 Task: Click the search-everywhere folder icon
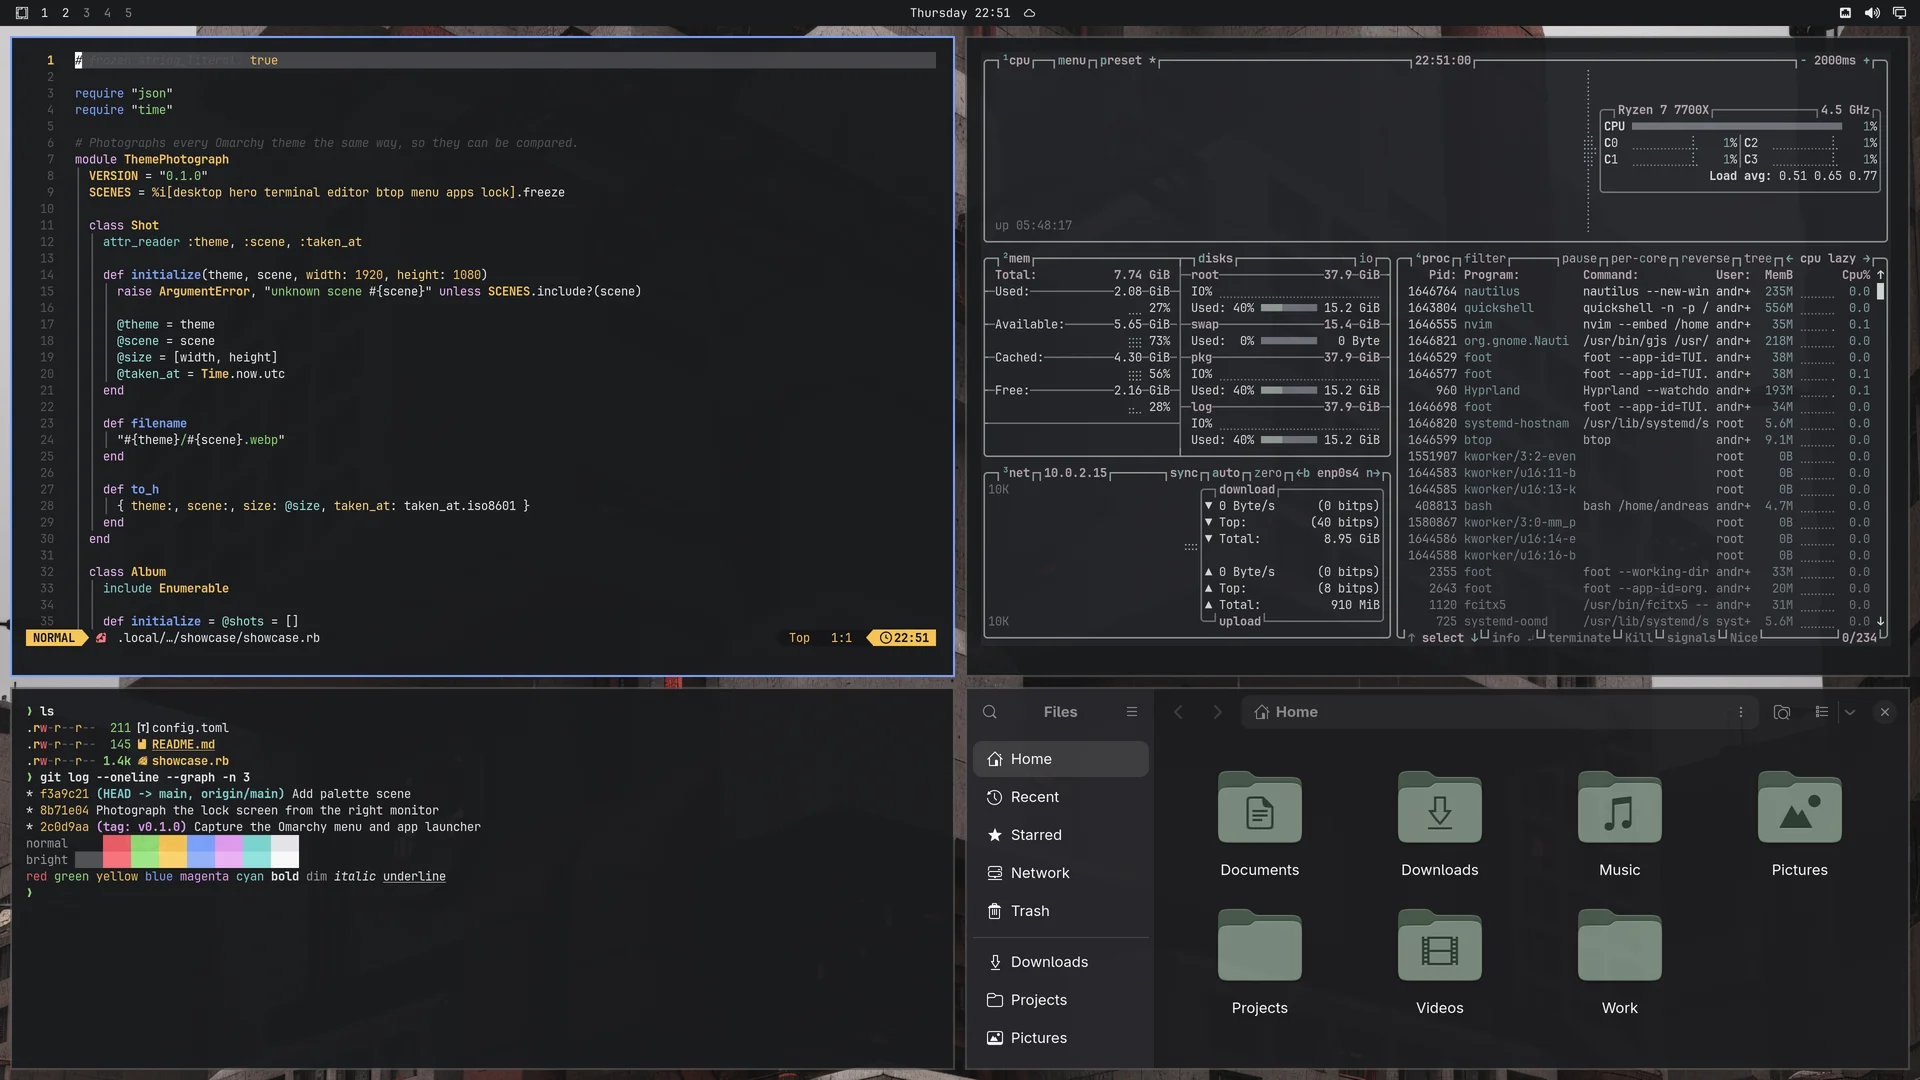(1782, 712)
